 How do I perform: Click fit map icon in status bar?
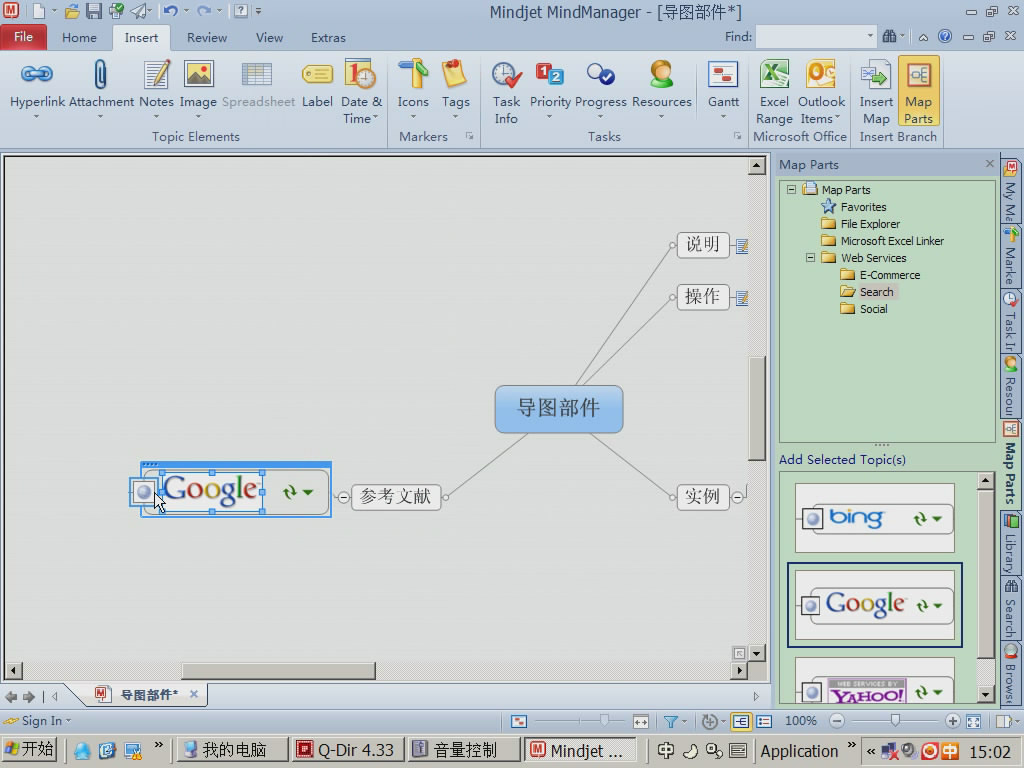pos(973,721)
